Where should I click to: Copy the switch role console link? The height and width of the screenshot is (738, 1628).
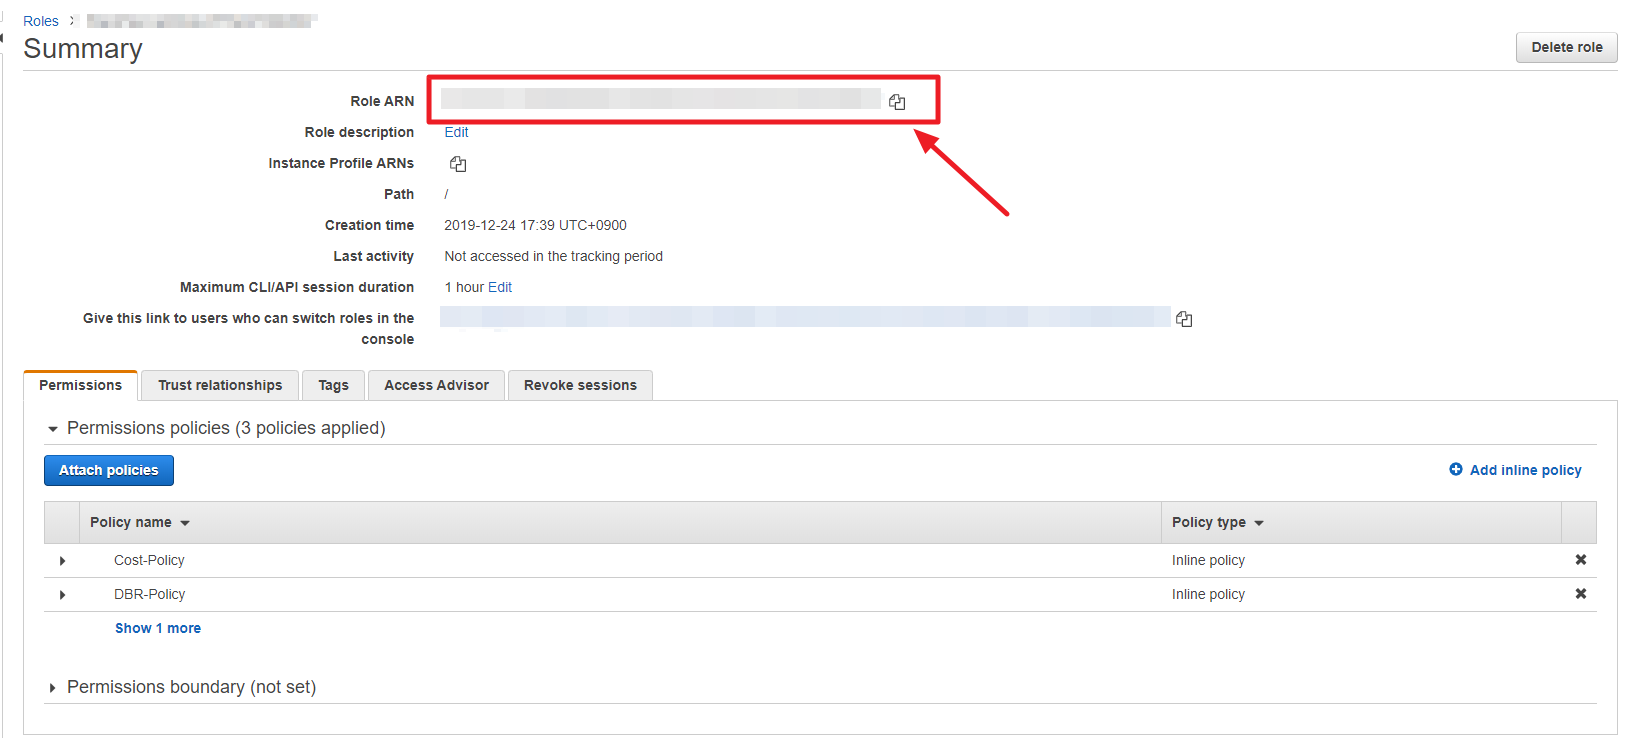(1184, 319)
